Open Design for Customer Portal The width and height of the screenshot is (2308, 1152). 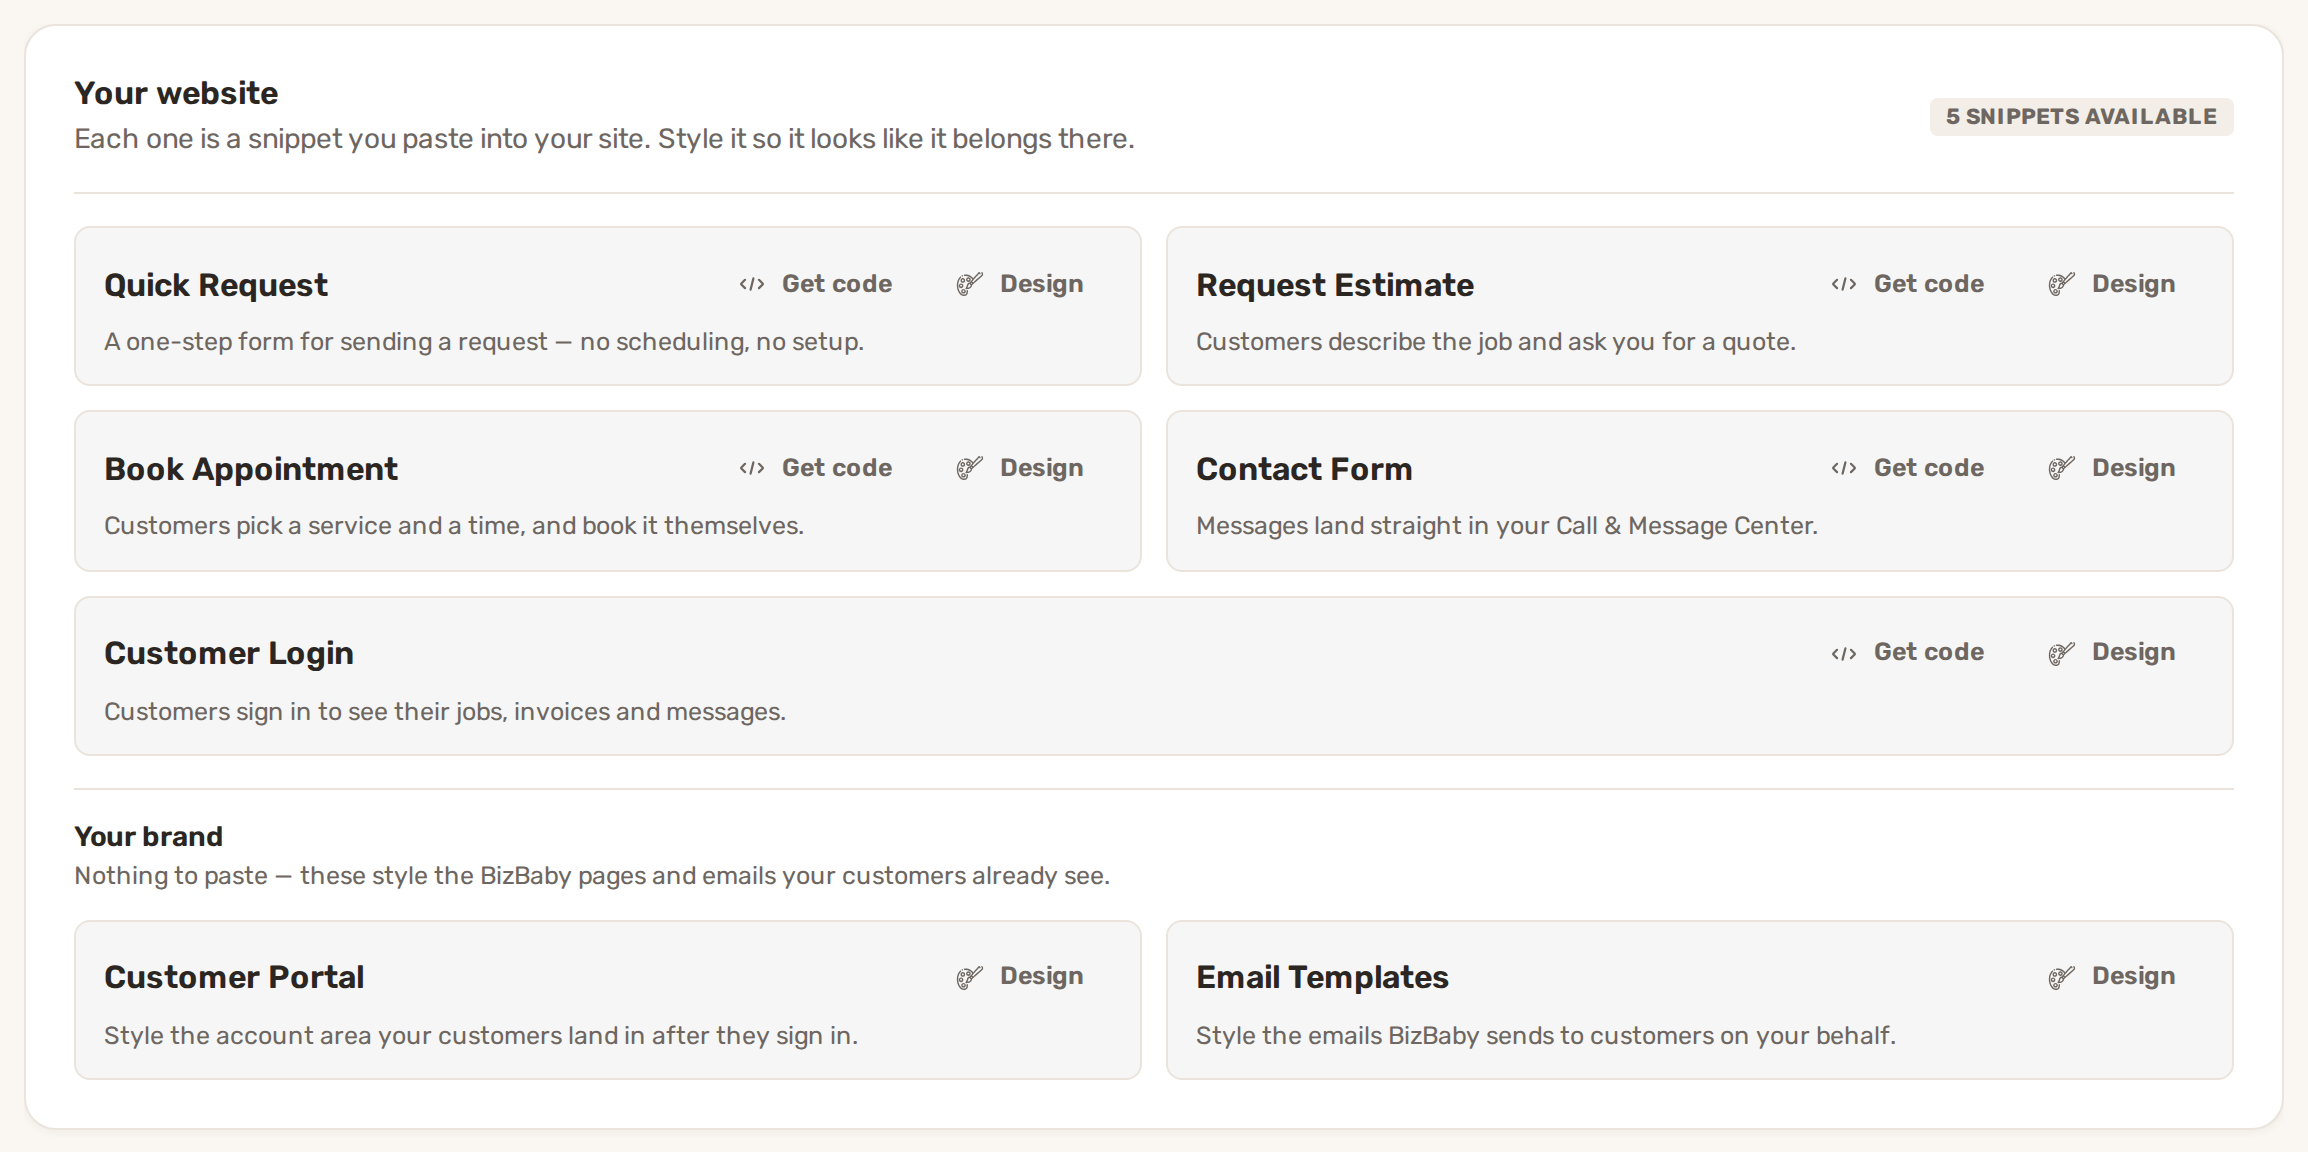(x=1019, y=976)
